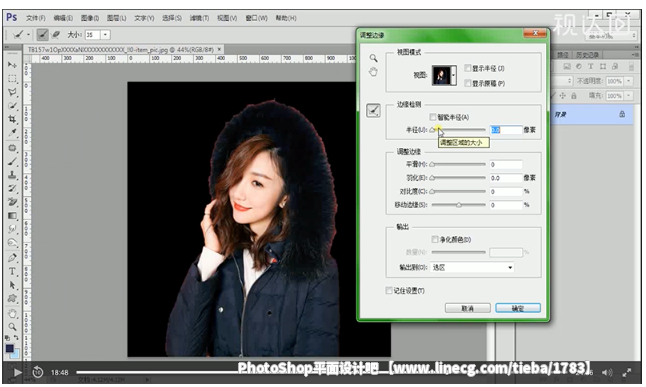Select the Gradient tool
Screen dimensions: 646x387
(x=12, y=216)
